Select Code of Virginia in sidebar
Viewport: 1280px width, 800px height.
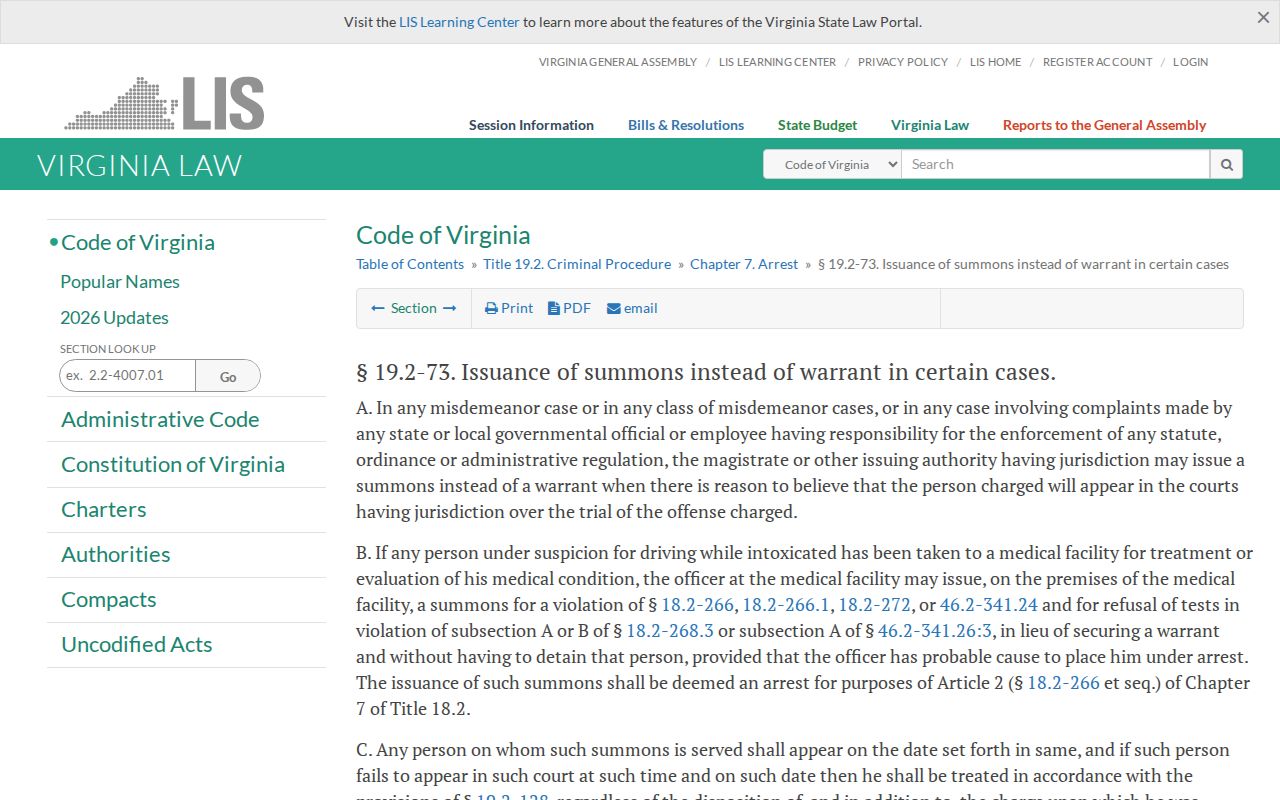[x=138, y=242]
